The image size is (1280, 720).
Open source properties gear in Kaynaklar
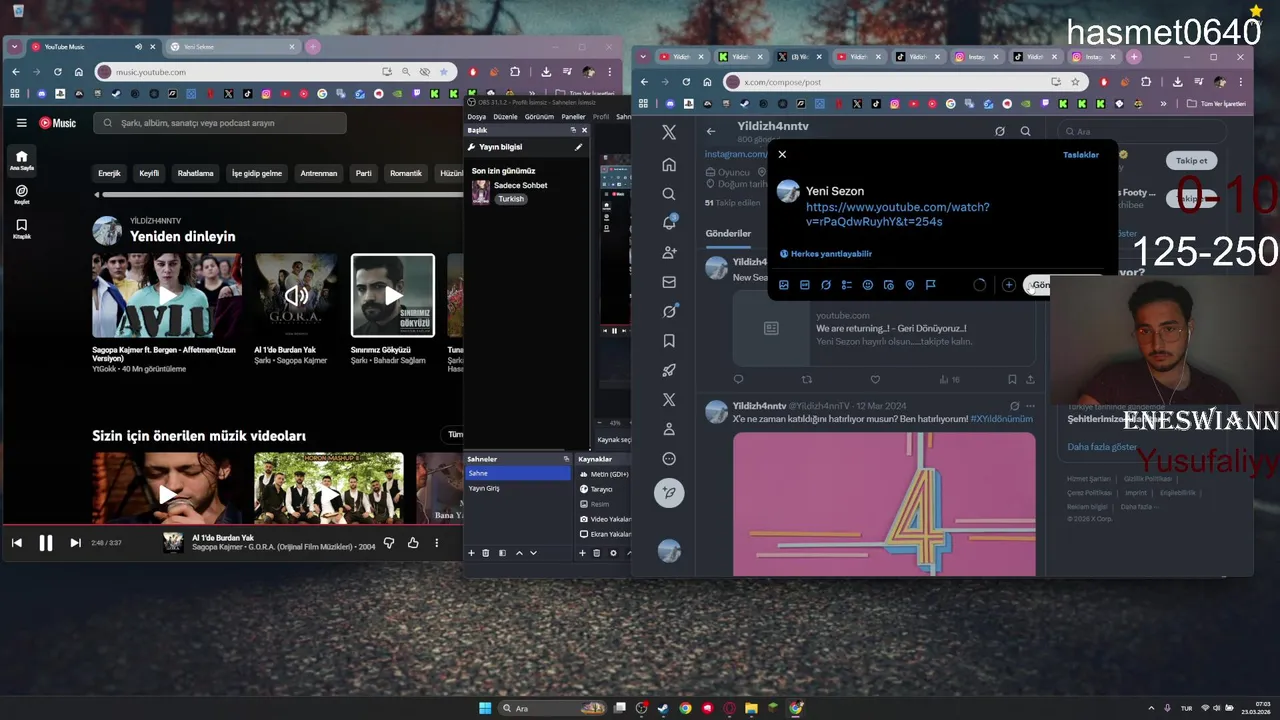(x=613, y=553)
